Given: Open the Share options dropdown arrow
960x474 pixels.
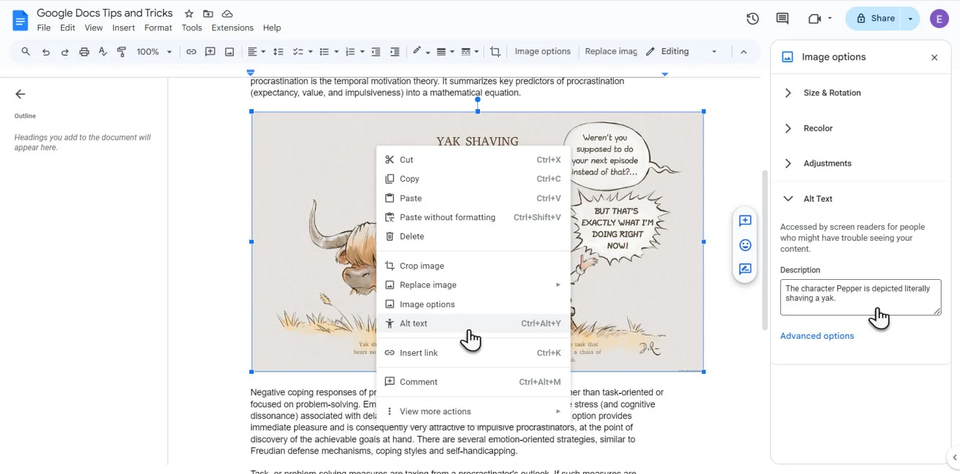Looking at the screenshot, I should 910,18.
